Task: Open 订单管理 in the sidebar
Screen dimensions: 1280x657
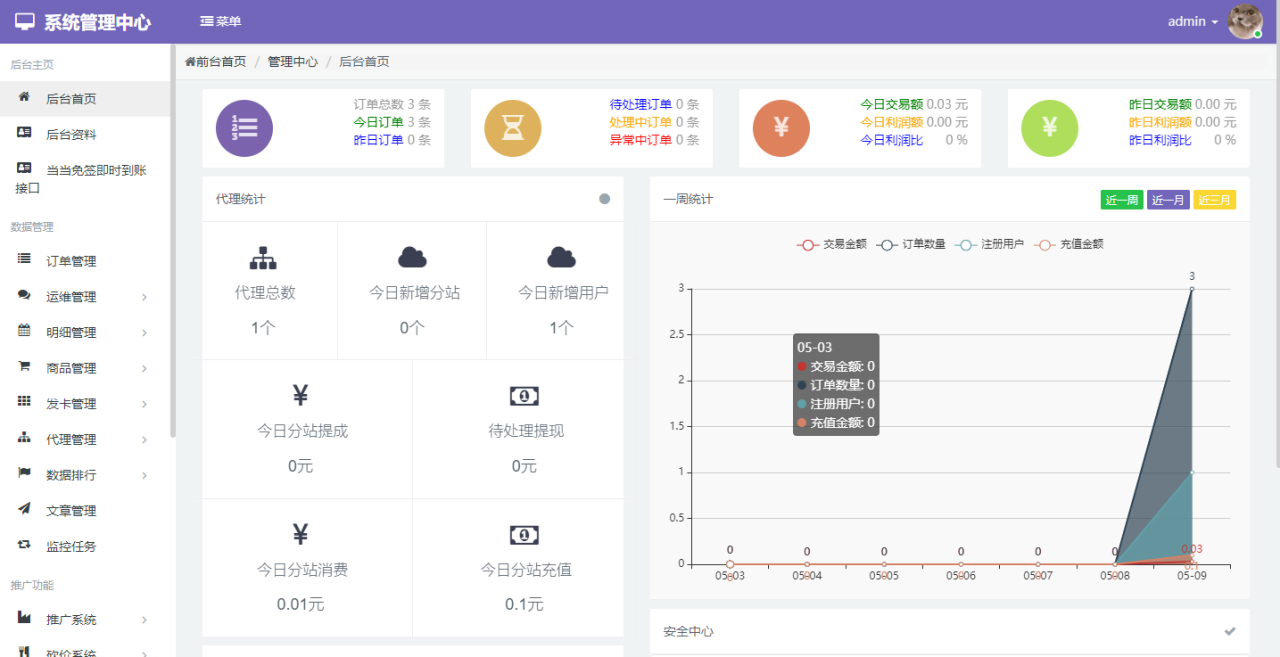Action: coord(71,261)
